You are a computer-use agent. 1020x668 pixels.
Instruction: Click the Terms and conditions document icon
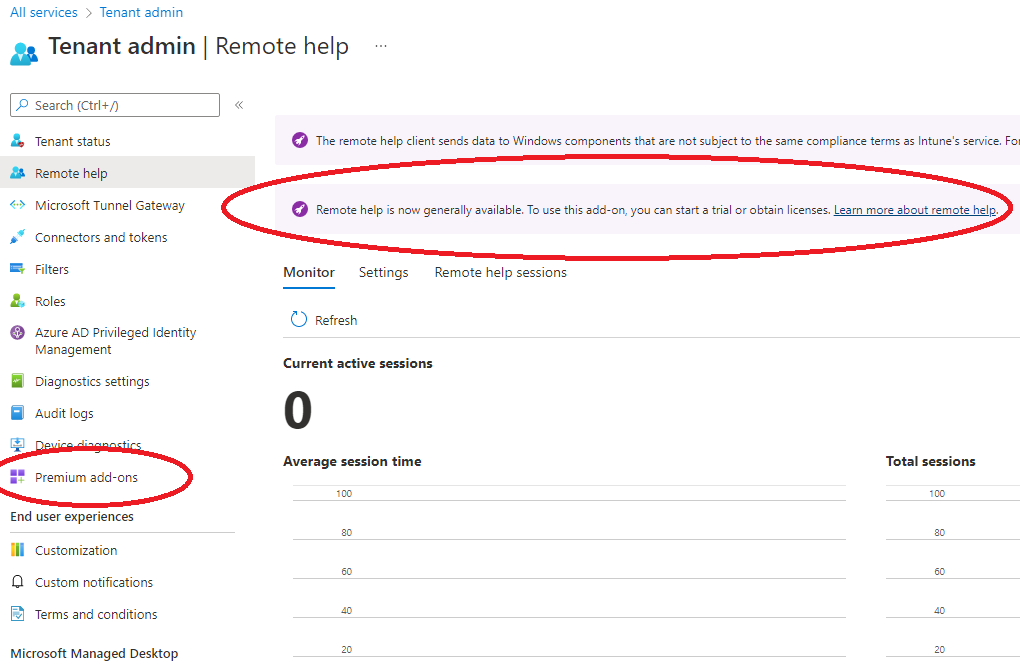(18, 613)
